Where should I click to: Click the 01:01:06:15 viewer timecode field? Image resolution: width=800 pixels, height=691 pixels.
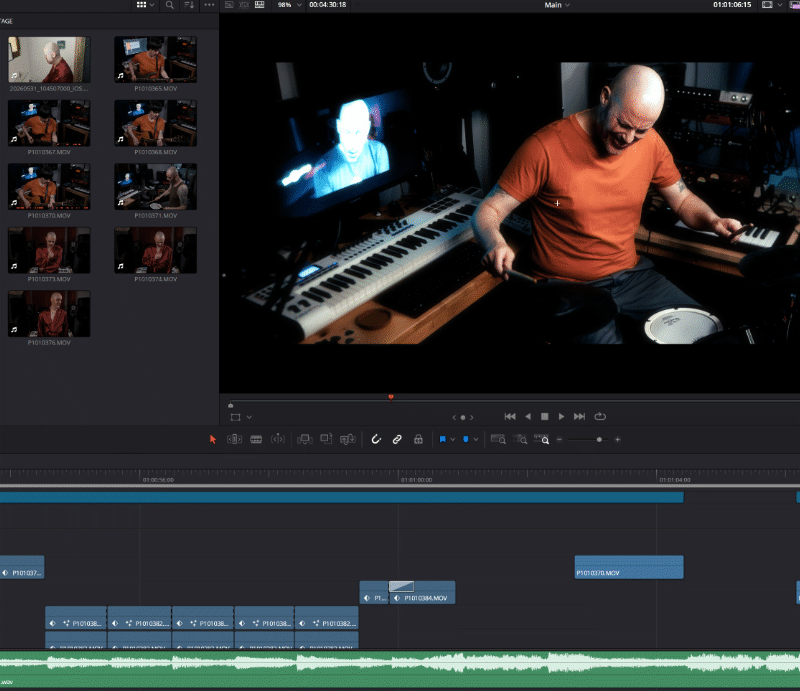[732, 5]
